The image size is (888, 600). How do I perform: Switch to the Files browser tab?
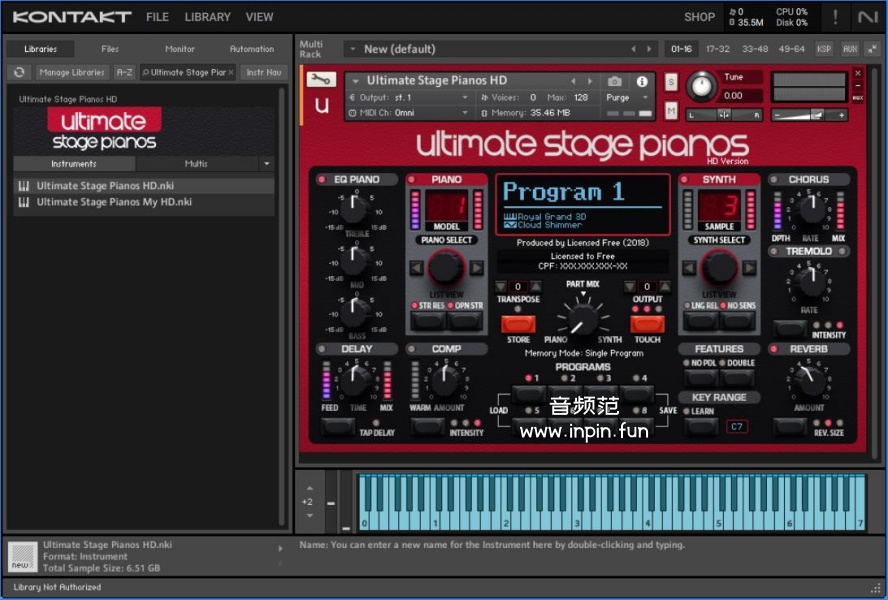110,48
